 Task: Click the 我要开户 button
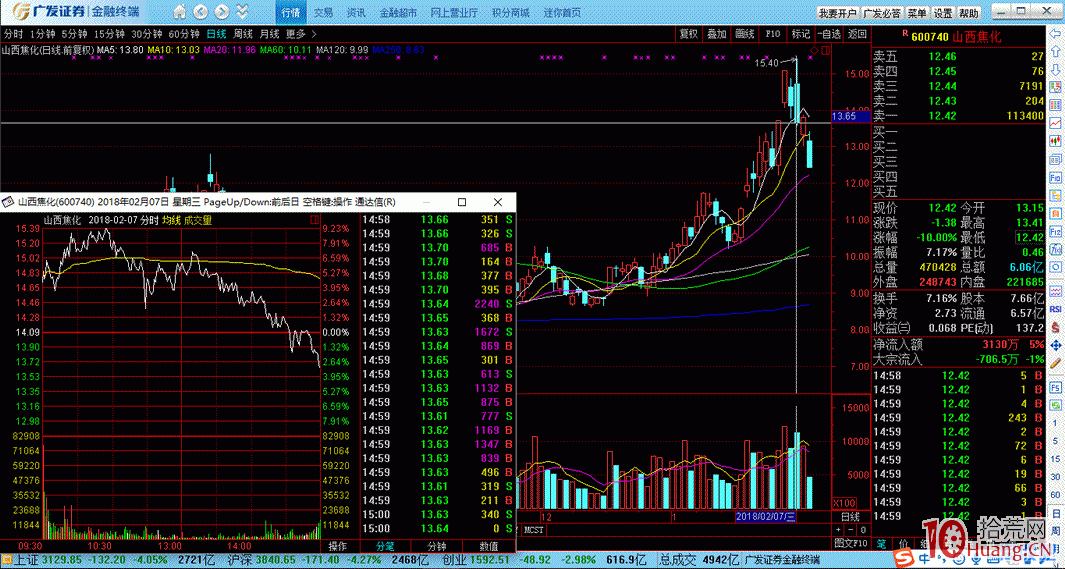click(836, 13)
